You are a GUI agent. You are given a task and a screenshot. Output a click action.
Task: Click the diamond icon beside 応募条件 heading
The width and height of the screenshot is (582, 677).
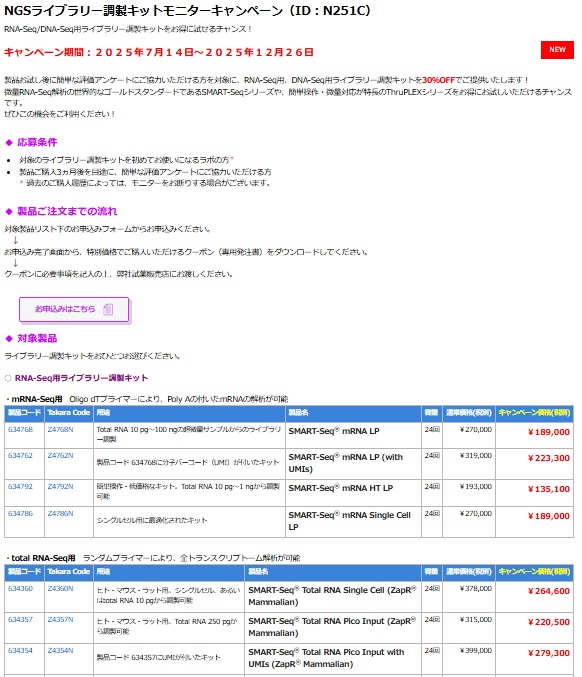[9, 142]
